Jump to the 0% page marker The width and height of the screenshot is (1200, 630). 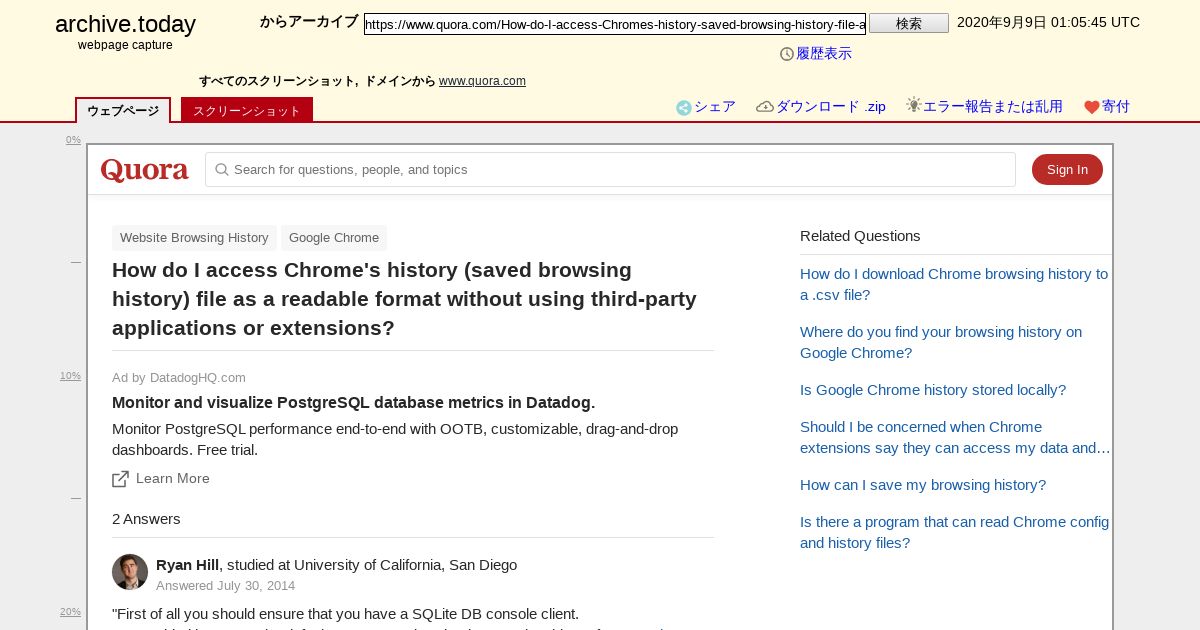tap(73, 140)
